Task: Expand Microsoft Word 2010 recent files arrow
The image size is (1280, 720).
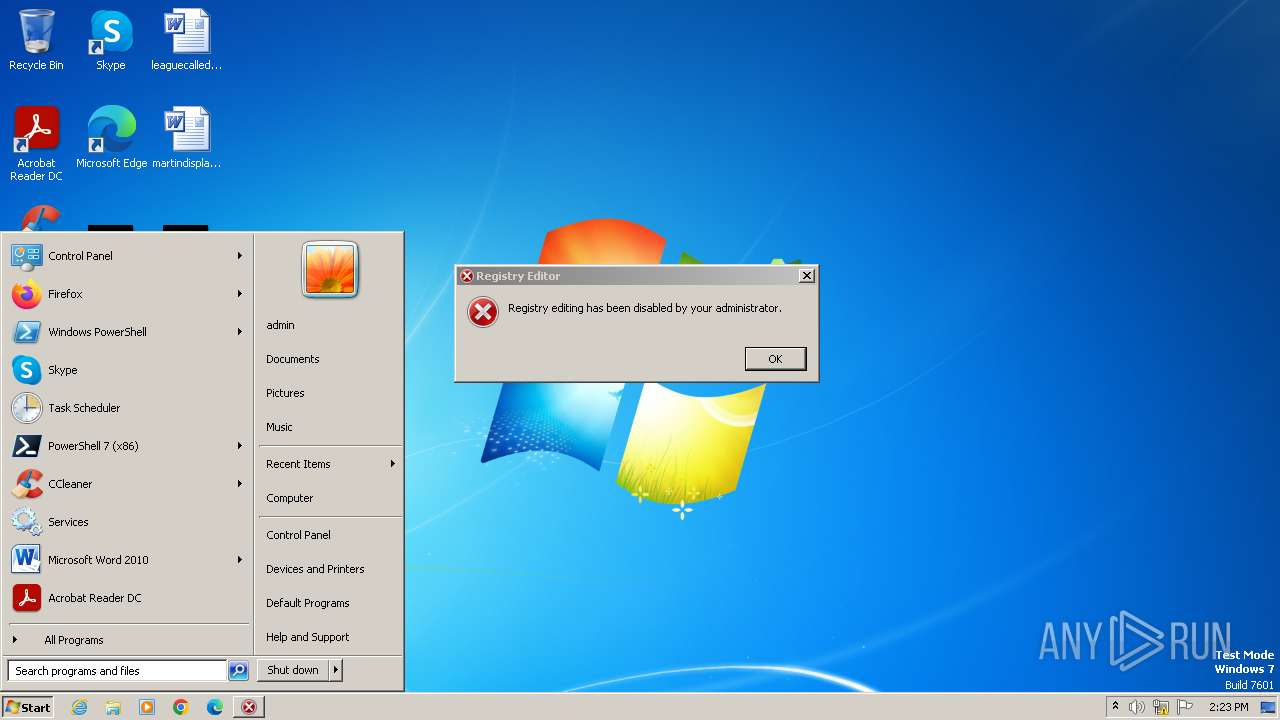Action: (240, 560)
